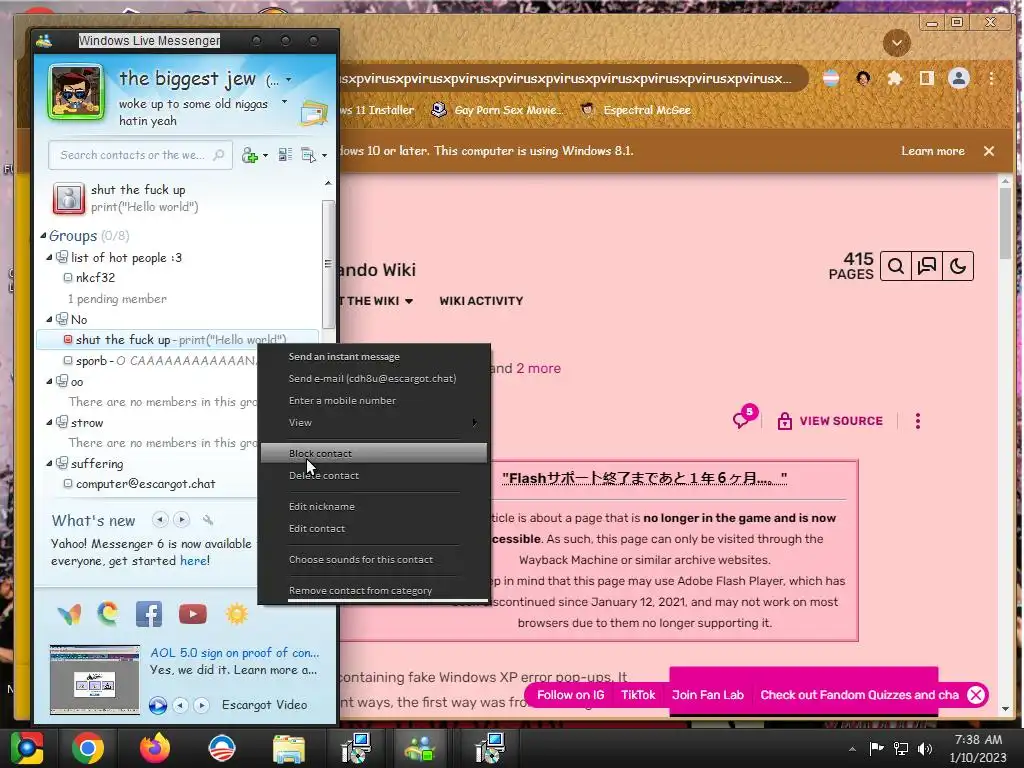The height and width of the screenshot is (768, 1024).
Task: Click the Messenger mail inbox icon
Action: 314,114
